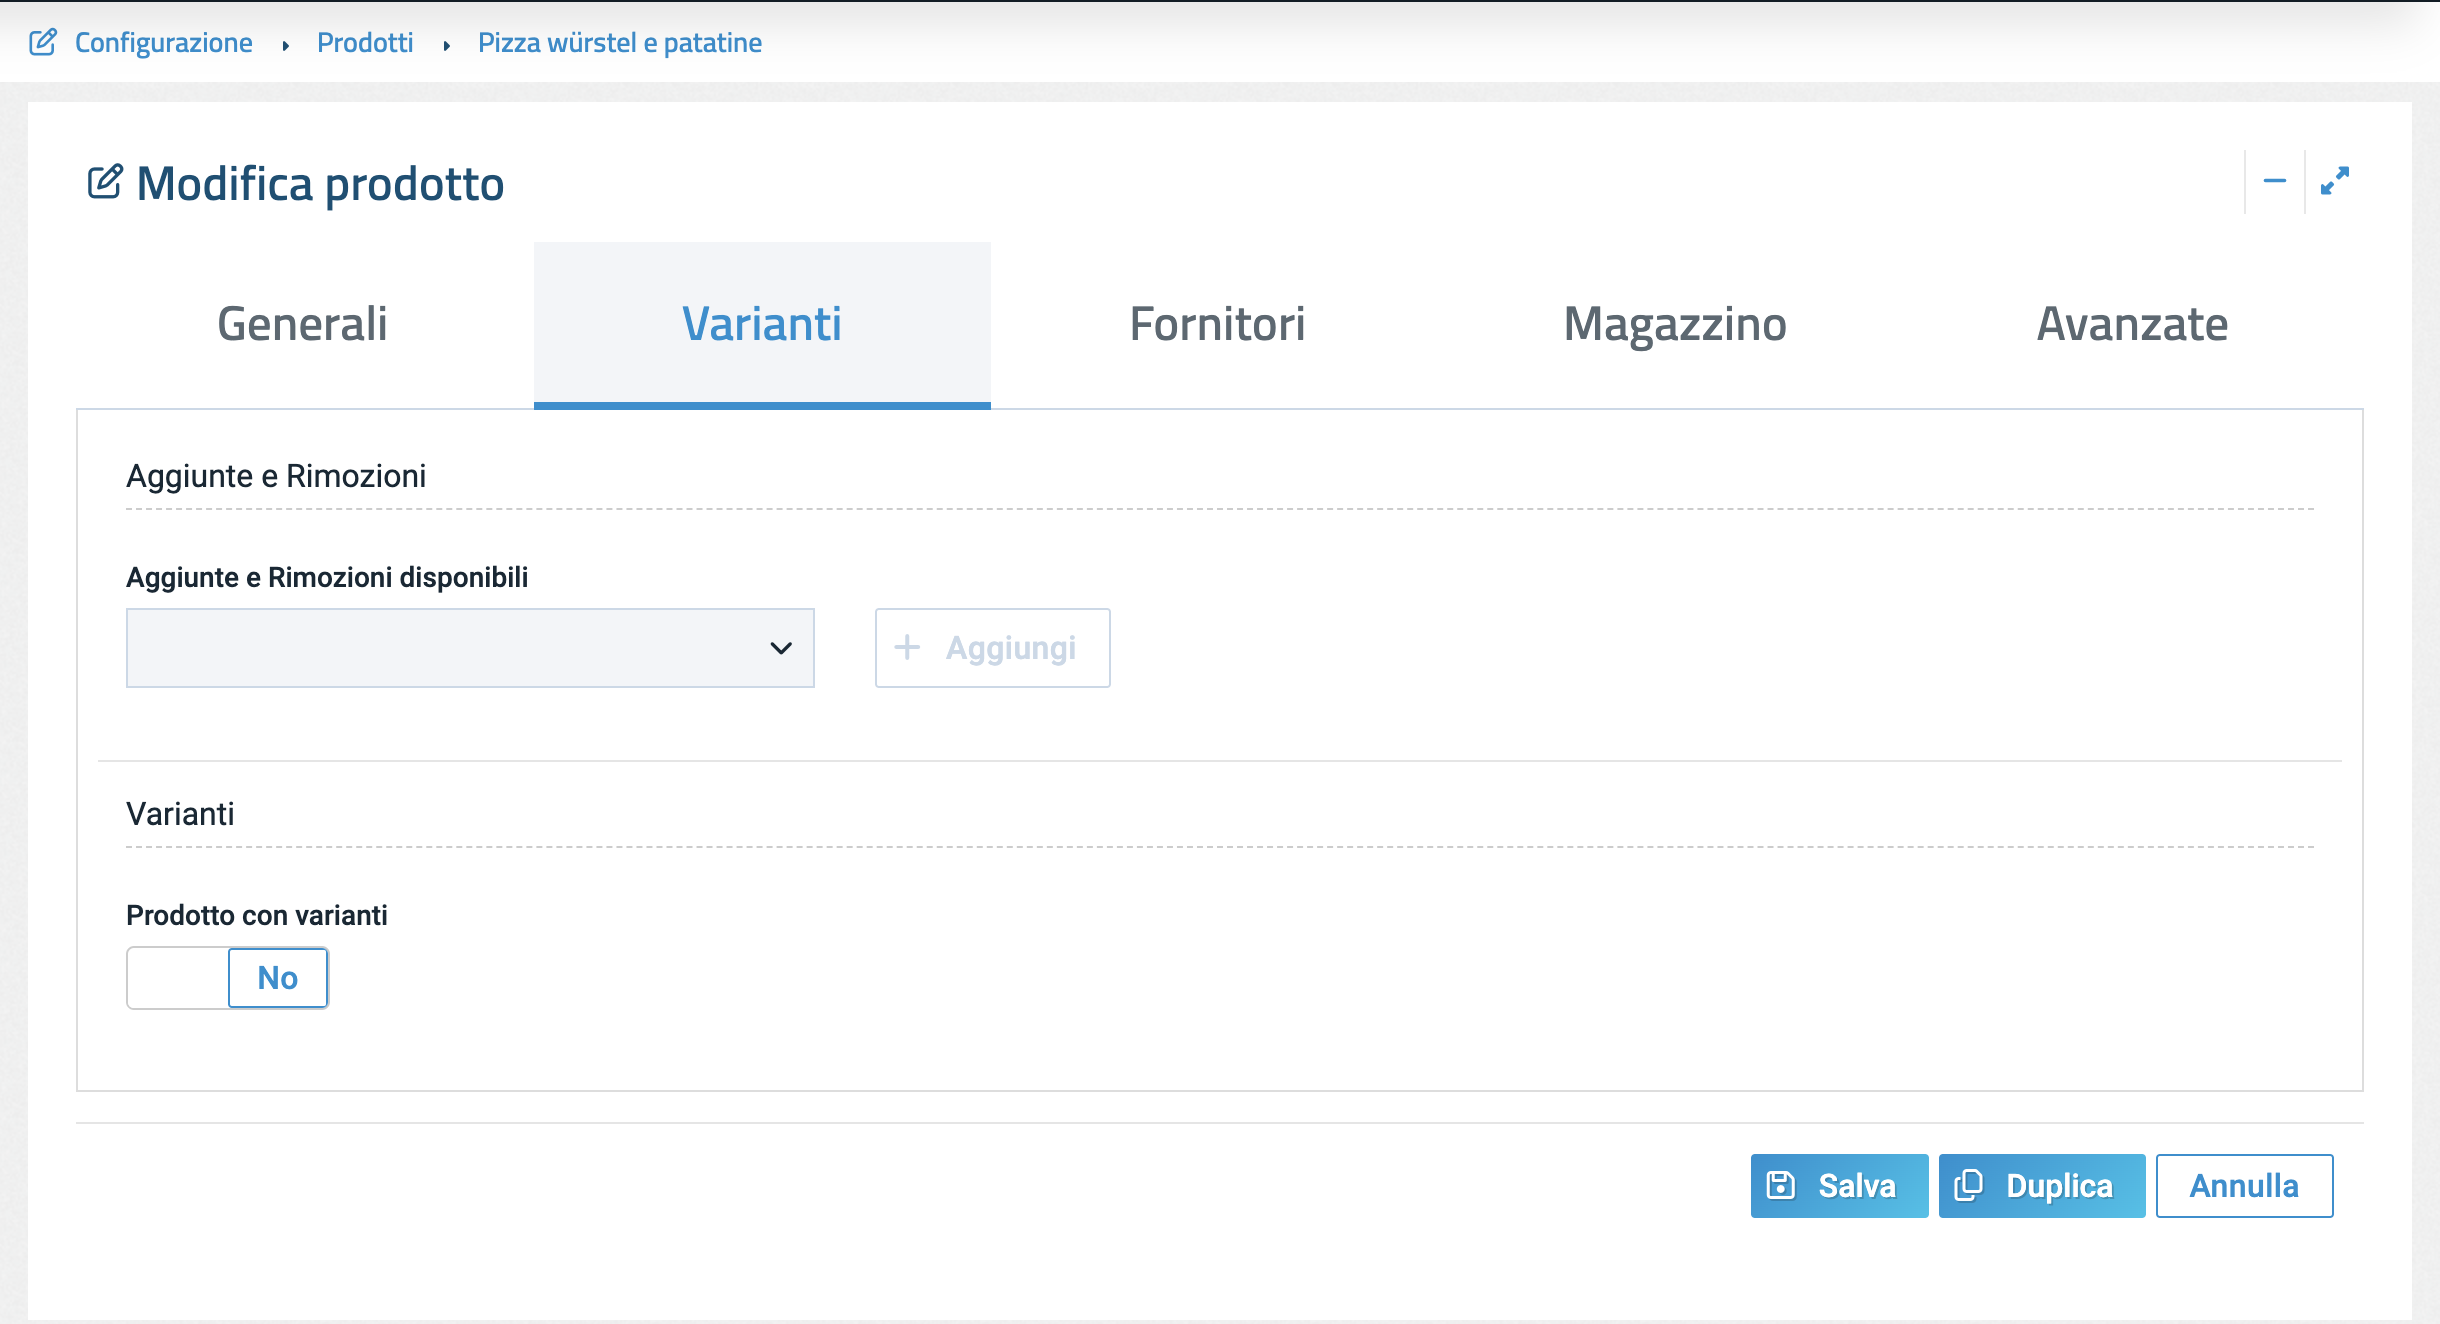Open the Prodotti breadcrumb link
The width and height of the screenshot is (2440, 1324).
pyautogui.click(x=365, y=42)
